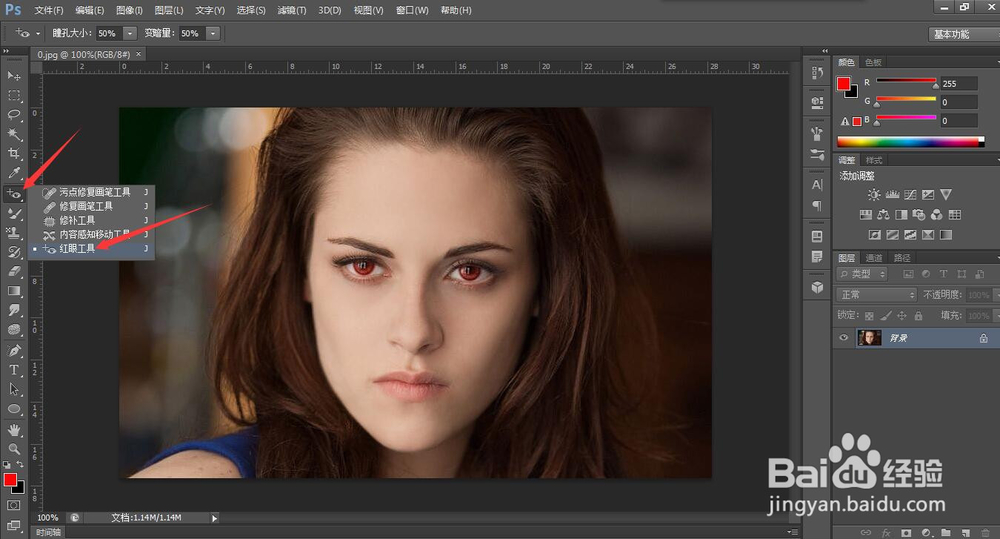This screenshot has height=539, width=1000.
Task: Open the 3D panel cube icon
Action: tap(817, 287)
